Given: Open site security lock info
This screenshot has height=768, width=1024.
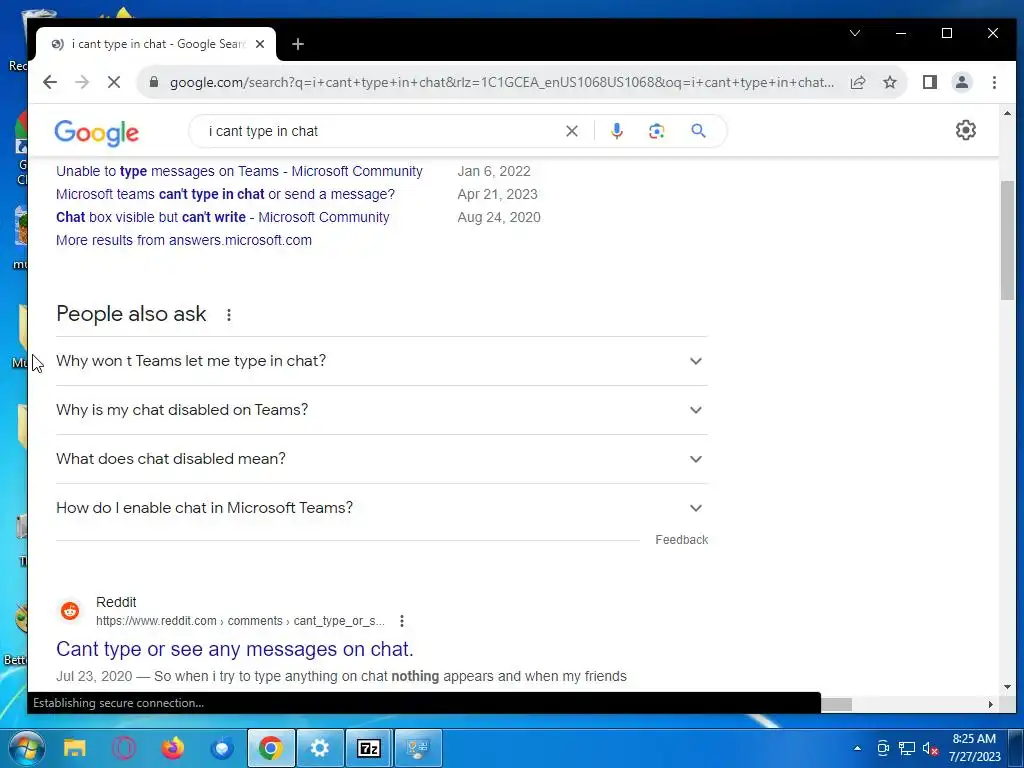Looking at the screenshot, I should [x=153, y=82].
